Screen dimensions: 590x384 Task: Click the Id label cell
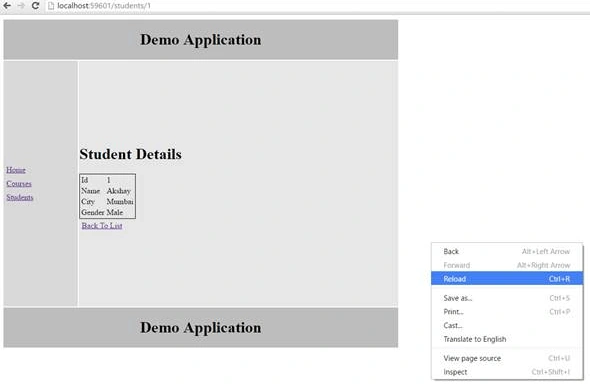(x=85, y=180)
